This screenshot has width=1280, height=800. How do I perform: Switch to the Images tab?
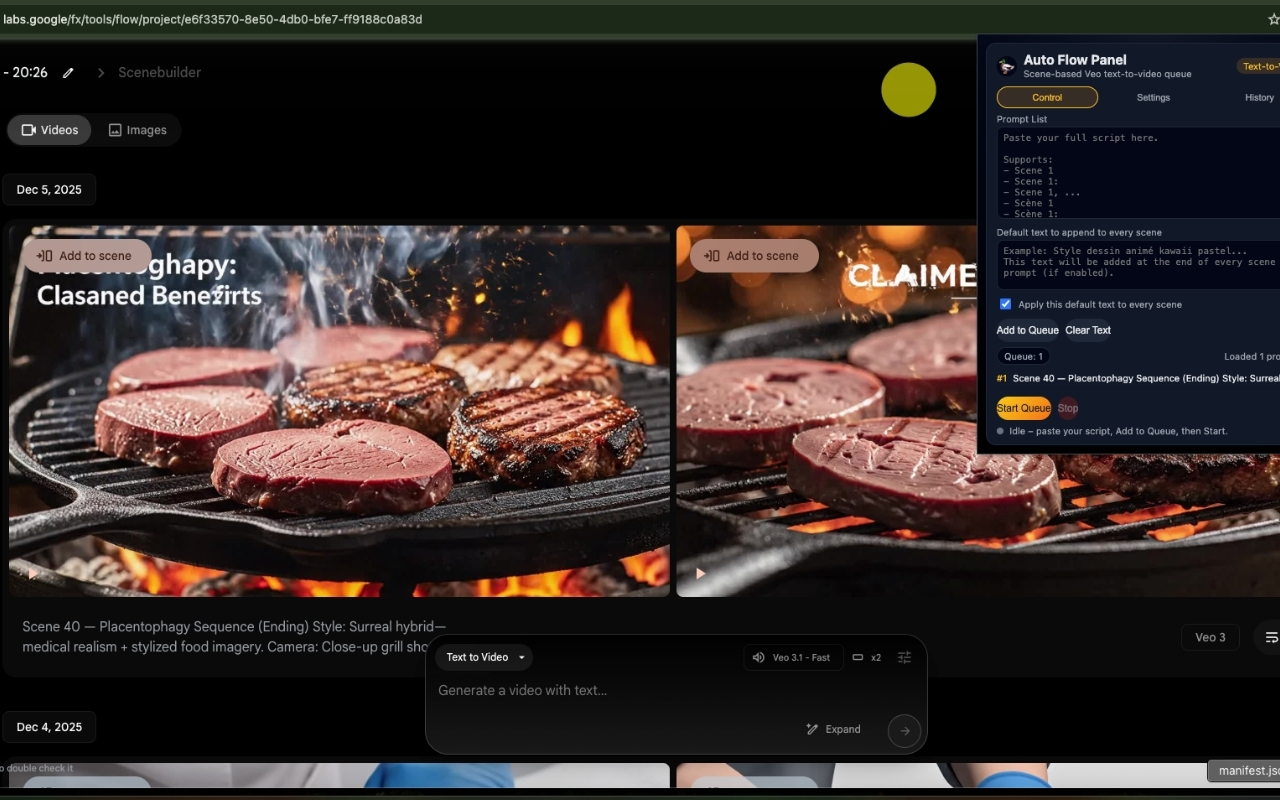pyautogui.click(x=137, y=130)
